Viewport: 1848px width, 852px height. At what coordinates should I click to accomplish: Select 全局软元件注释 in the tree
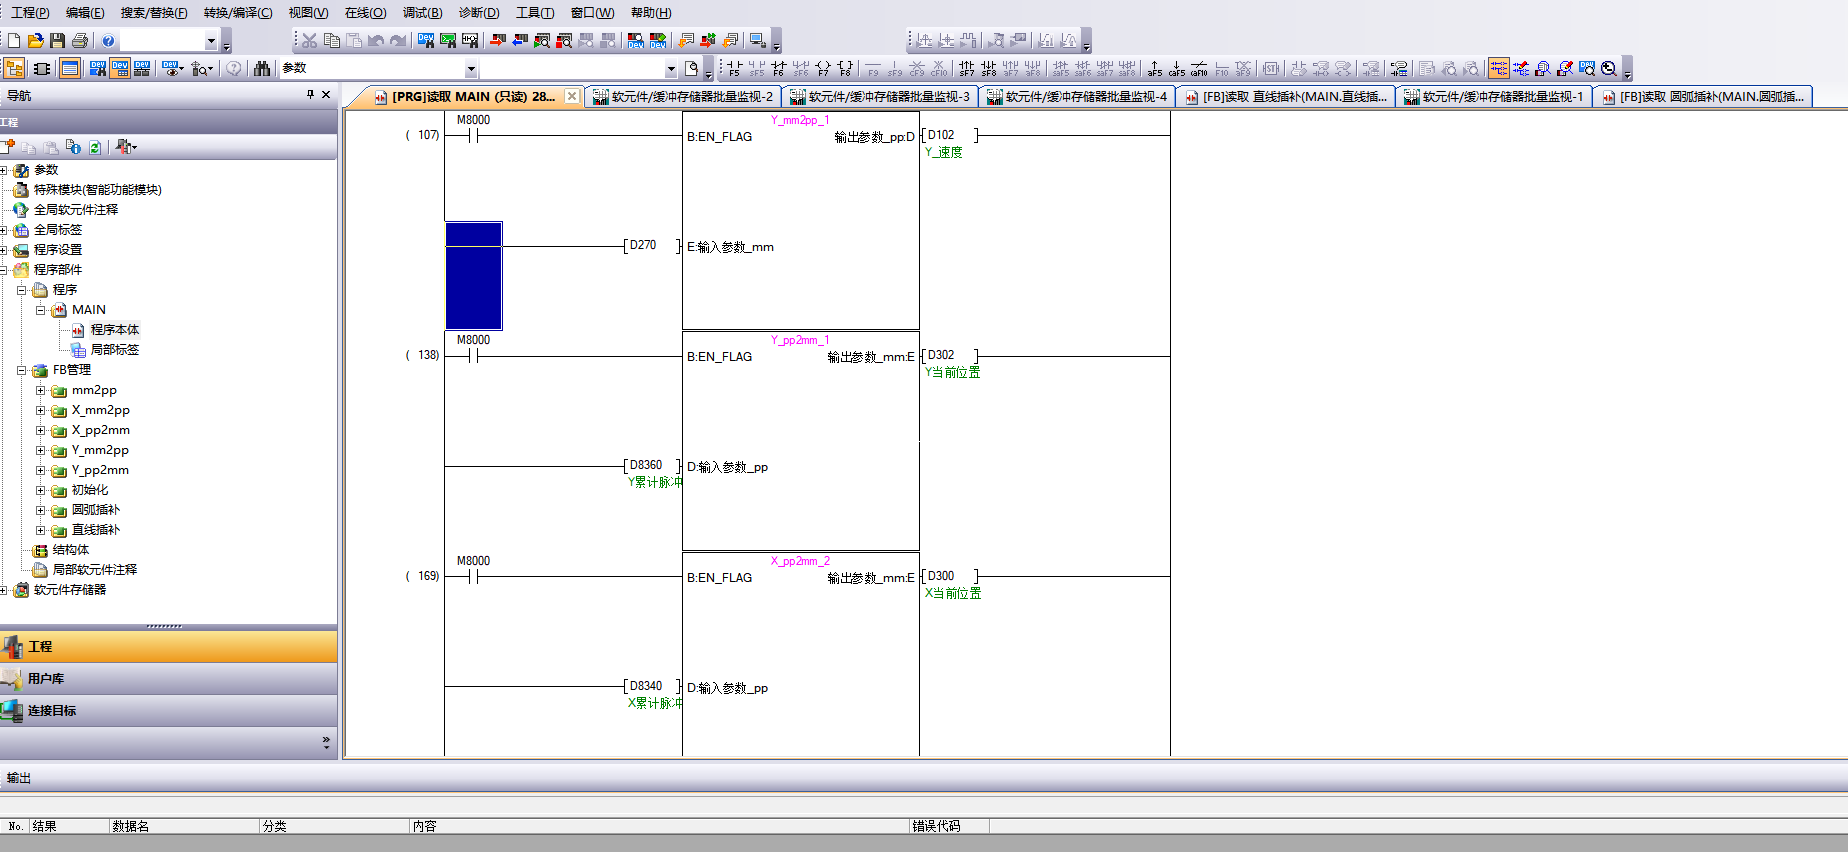pos(76,210)
